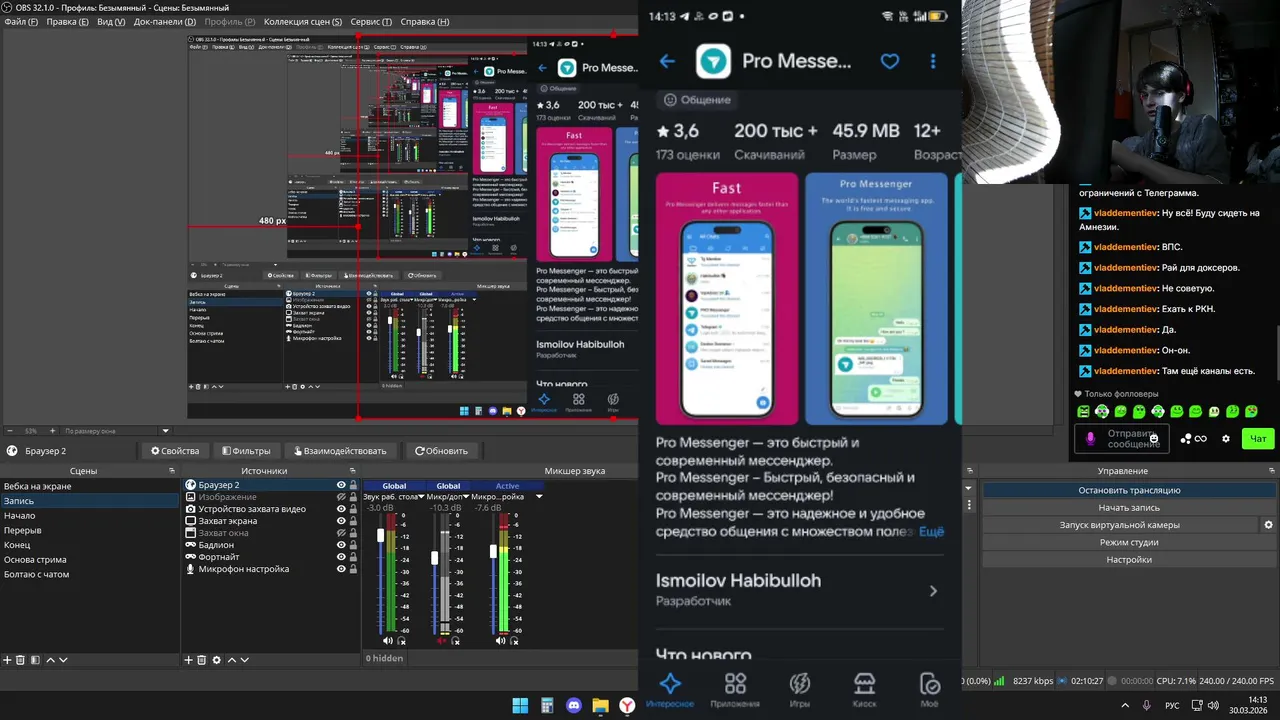
Task: Open Микр/доп channel dropdown arrow
Action: pyautogui.click(x=466, y=497)
